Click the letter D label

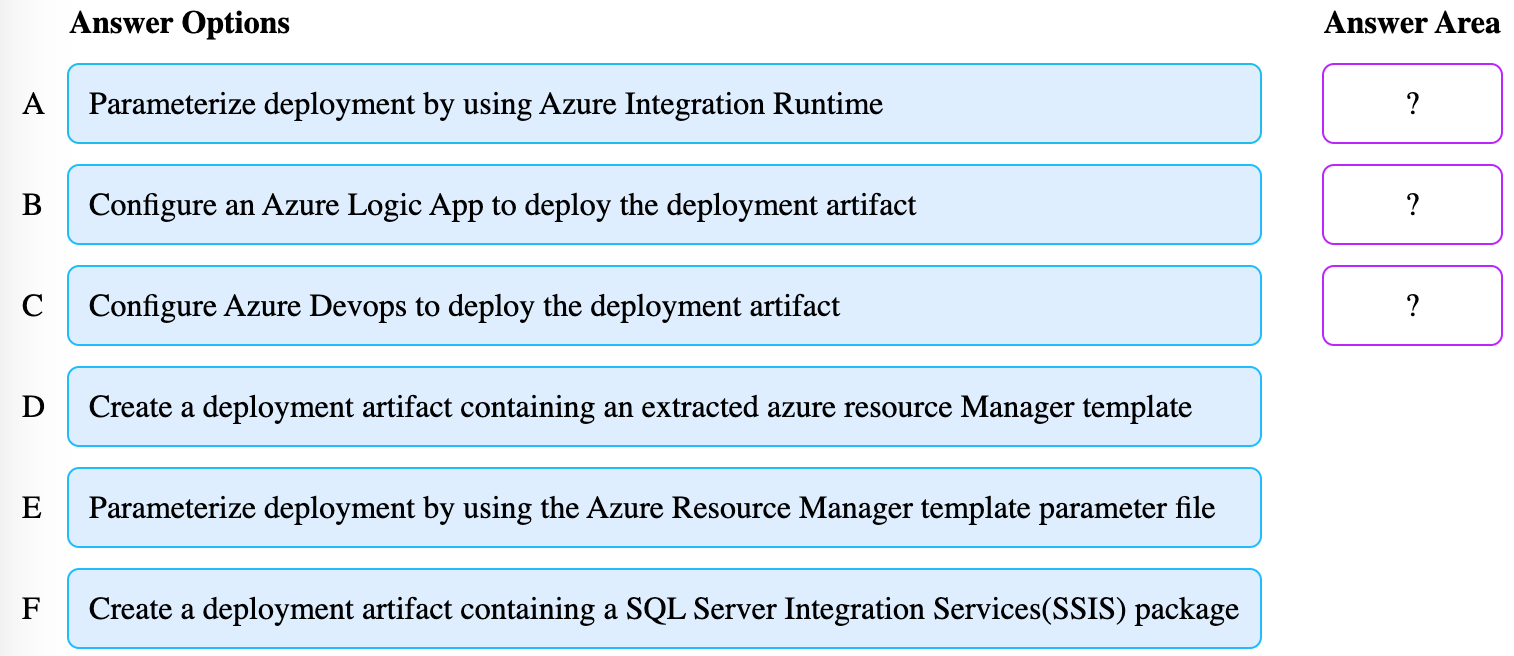click(33, 407)
